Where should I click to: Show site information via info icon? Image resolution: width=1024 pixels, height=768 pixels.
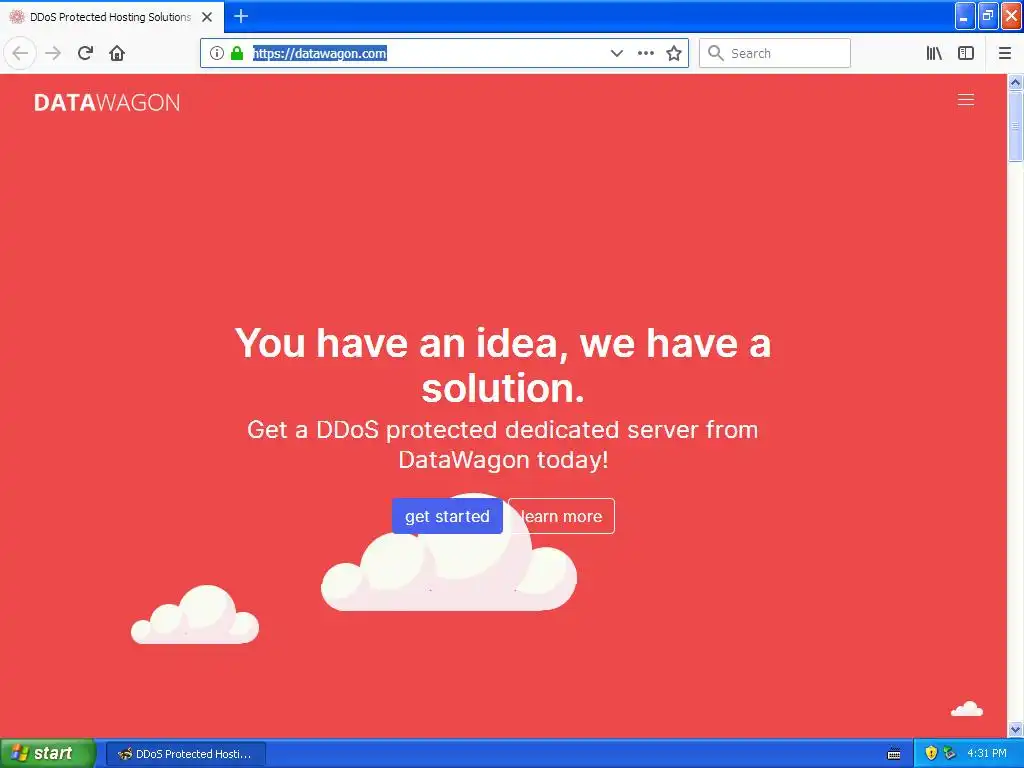[x=217, y=53]
